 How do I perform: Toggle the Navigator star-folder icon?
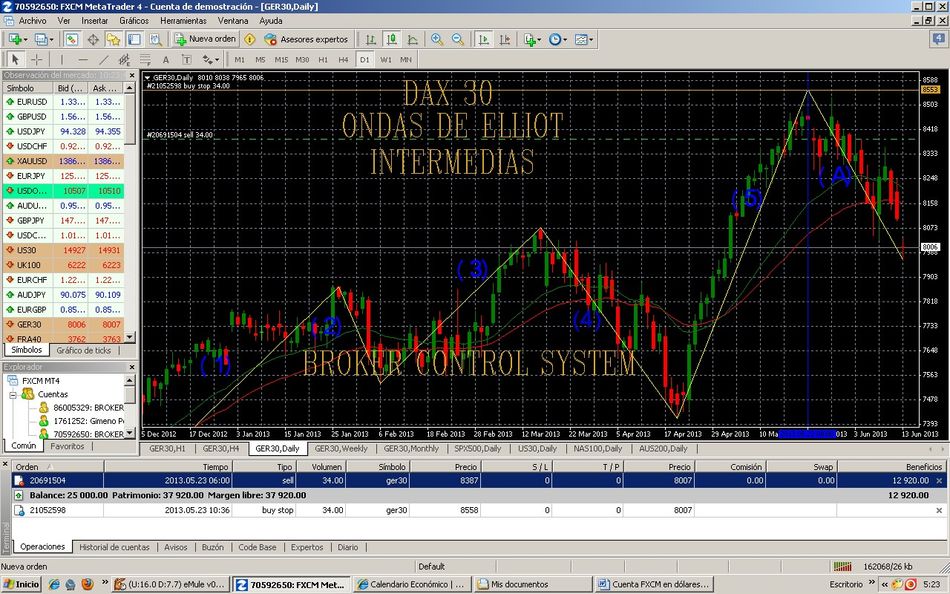pos(113,39)
